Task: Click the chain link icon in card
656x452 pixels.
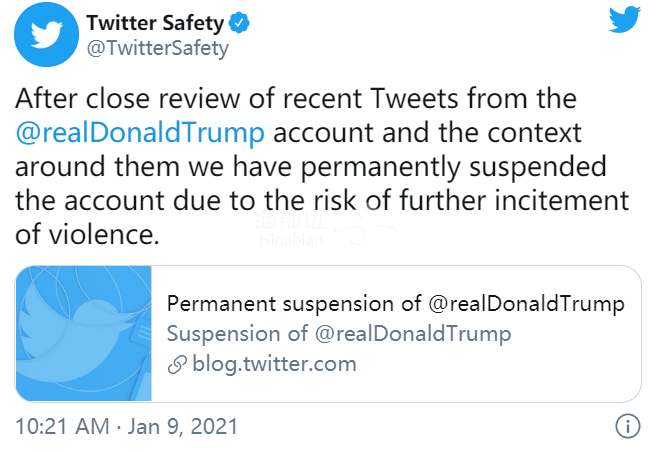Action: coord(177,365)
